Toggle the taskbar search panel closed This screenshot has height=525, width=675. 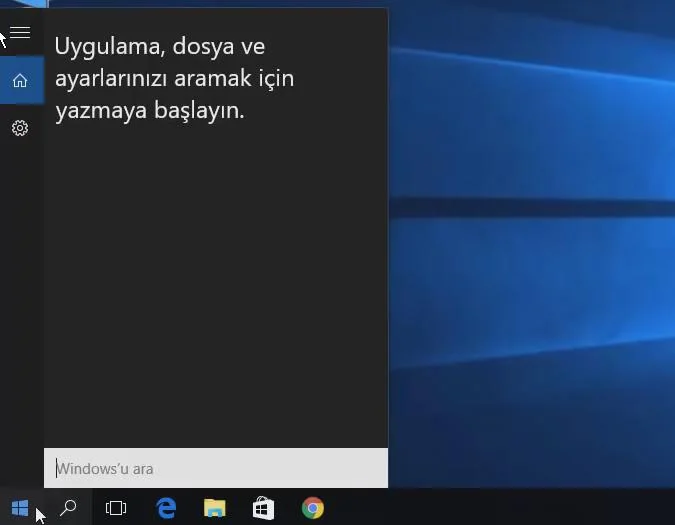68,508
